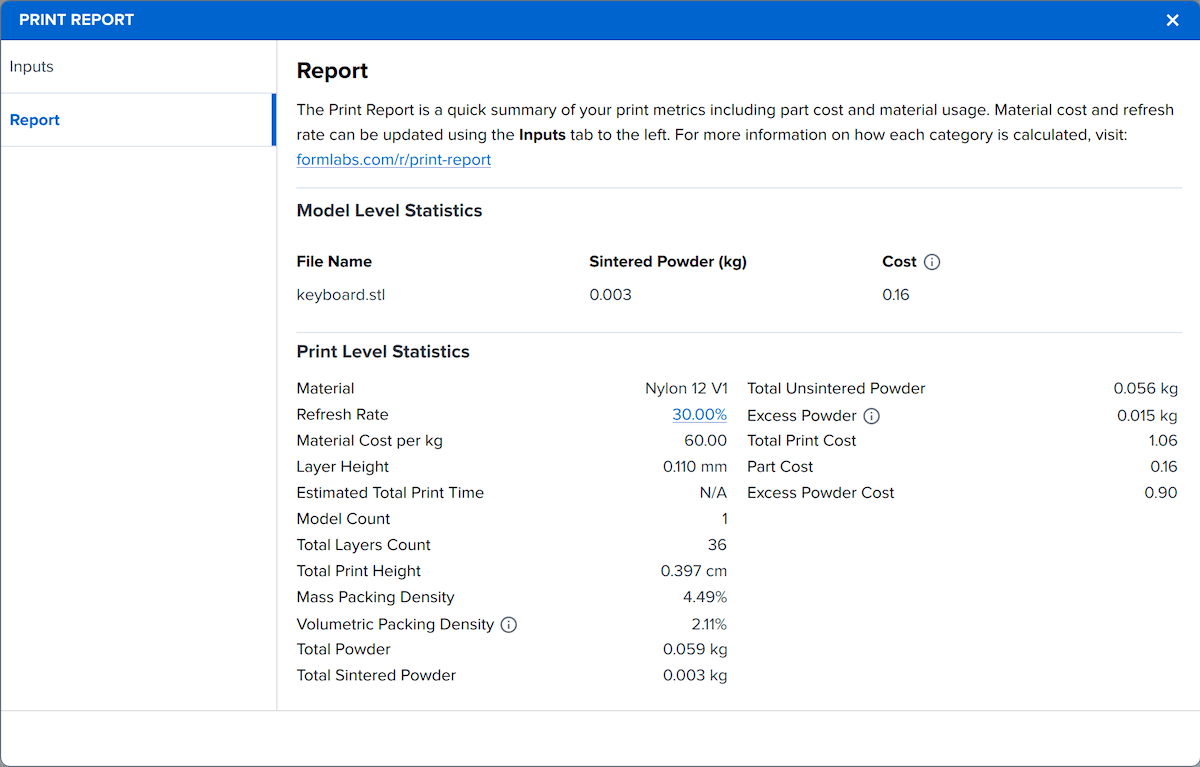
Task: Switch to the Inputs tab
Action: [x=137, y=67]
